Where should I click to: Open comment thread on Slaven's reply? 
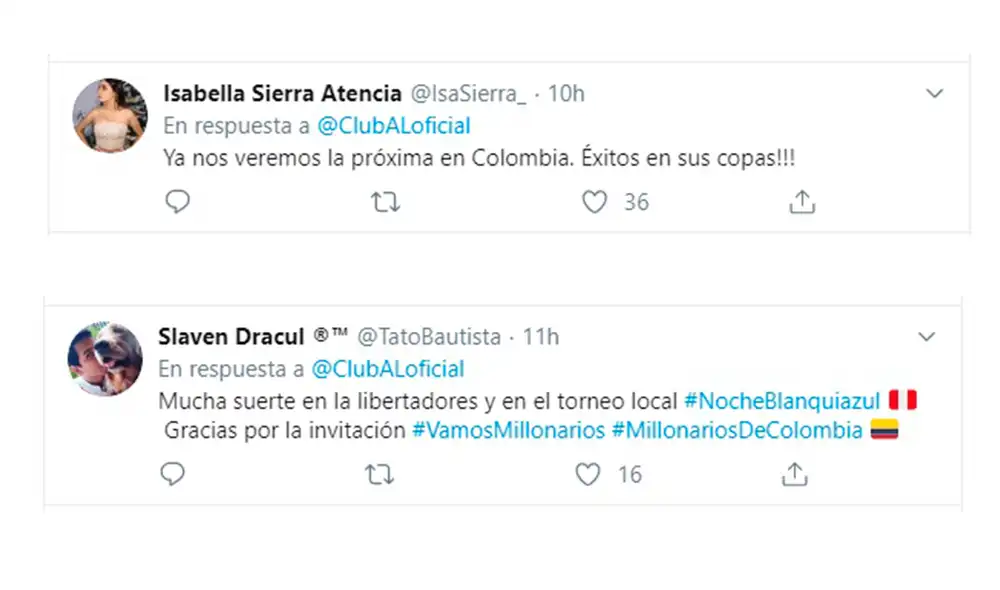[x=173, y=474]
